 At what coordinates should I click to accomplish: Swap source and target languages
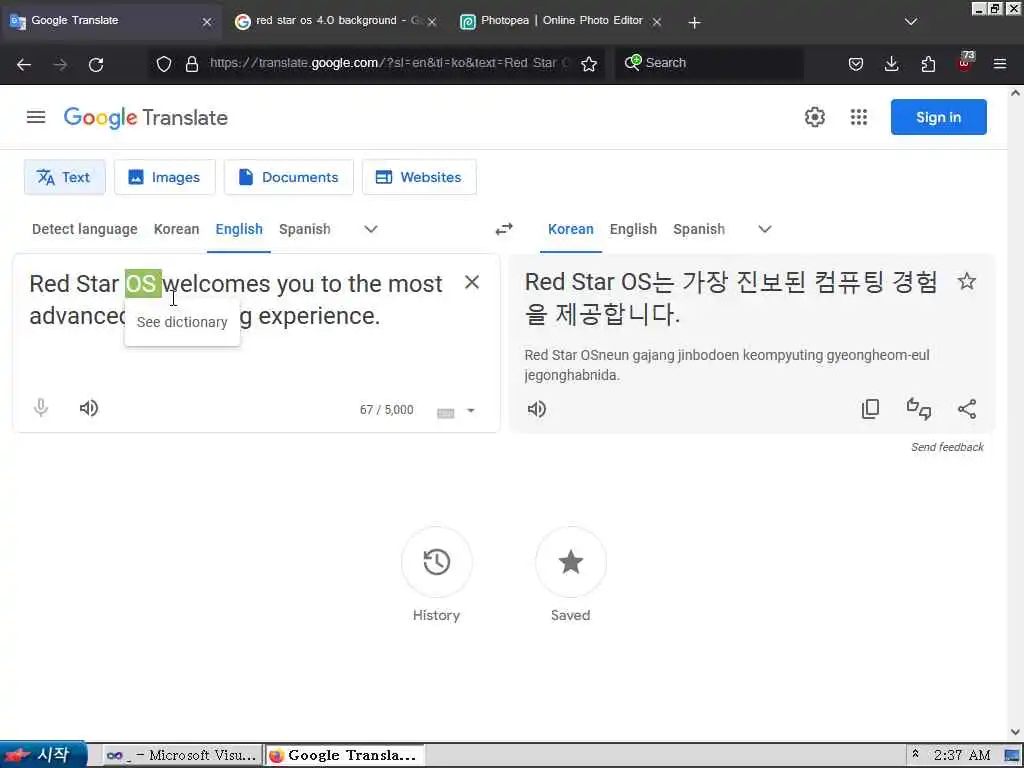tap(504, 229)
